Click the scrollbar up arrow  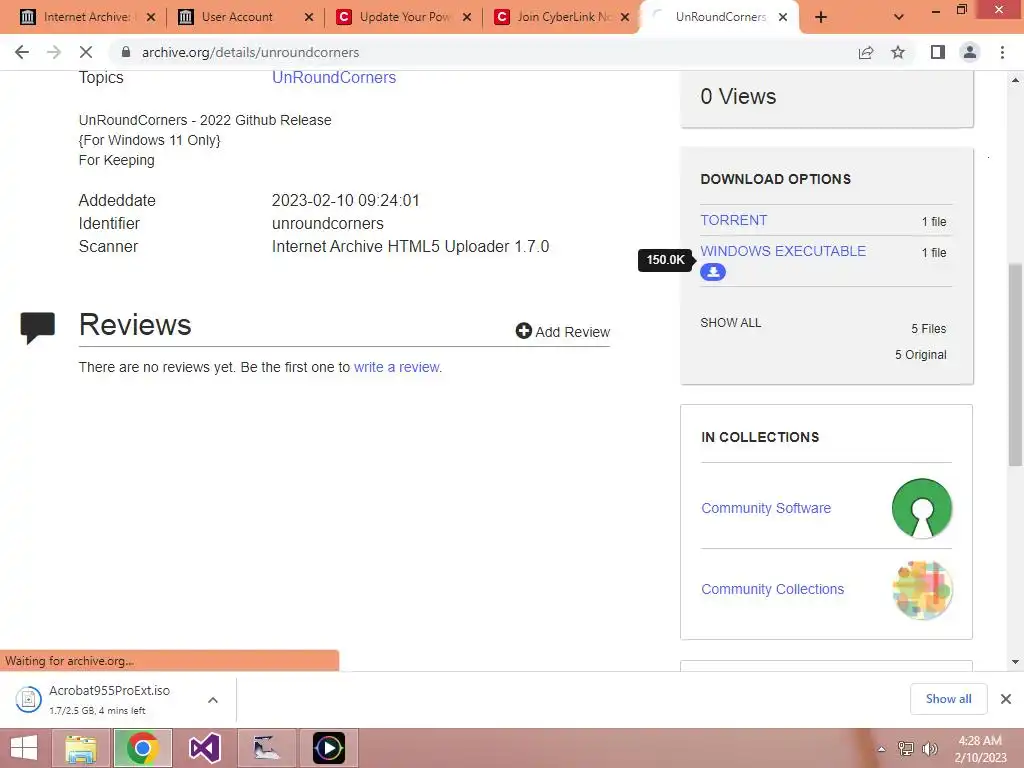pos(1015,80)
